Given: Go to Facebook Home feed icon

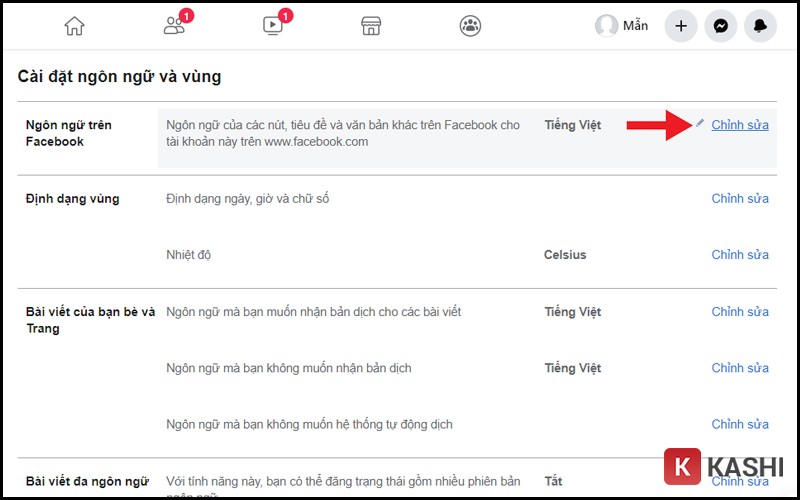Looking at the screenshot, I should pyautogui.click(x=74, y=26).
